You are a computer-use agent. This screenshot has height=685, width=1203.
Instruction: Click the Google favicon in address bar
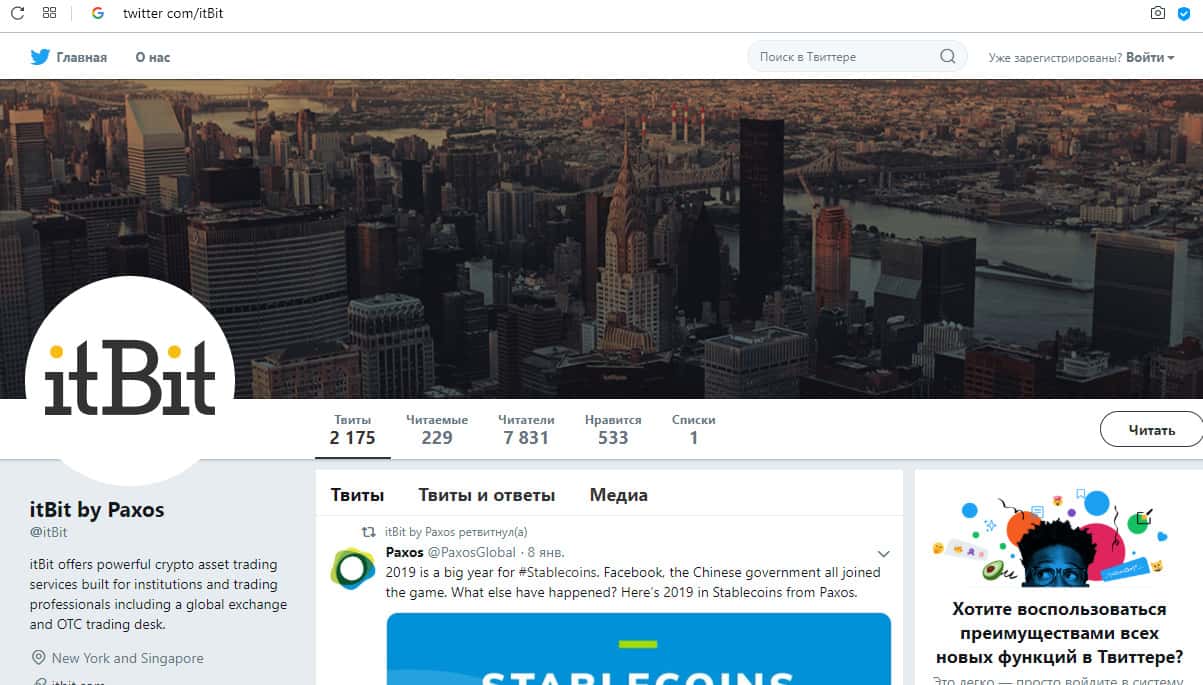pos(97,13)
